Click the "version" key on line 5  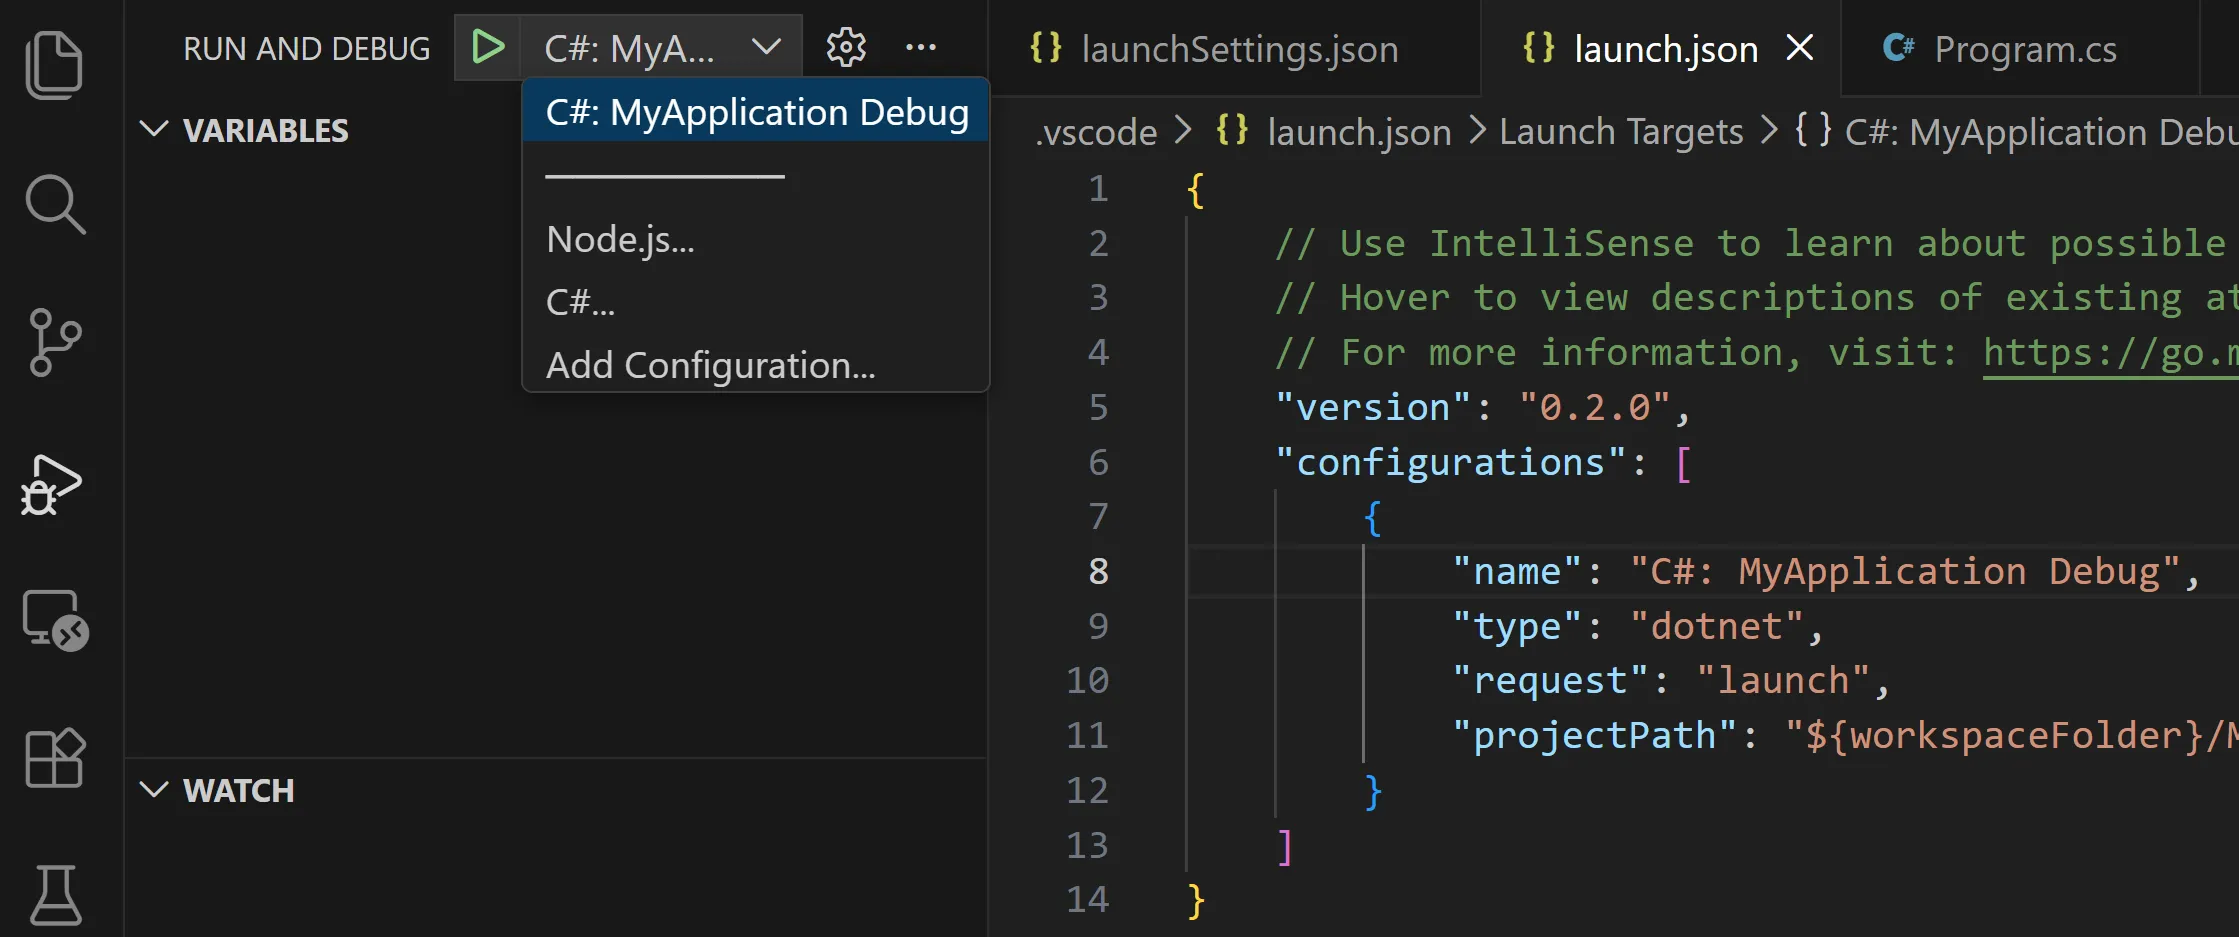1373,407
